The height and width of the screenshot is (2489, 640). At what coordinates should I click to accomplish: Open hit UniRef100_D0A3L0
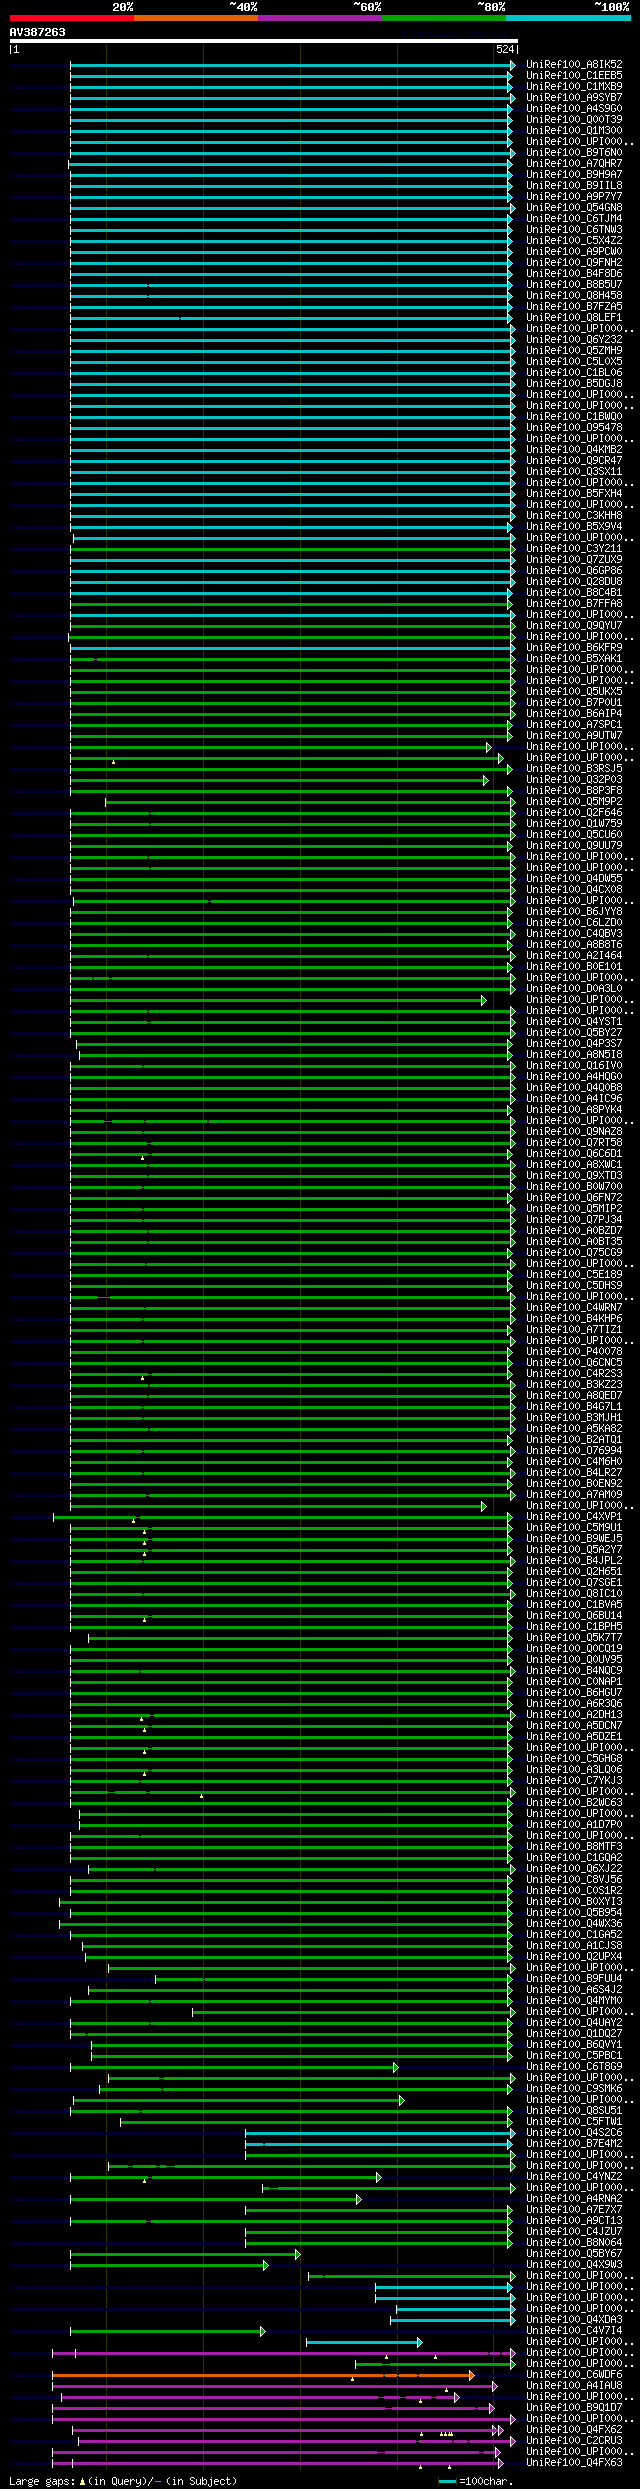574,988
